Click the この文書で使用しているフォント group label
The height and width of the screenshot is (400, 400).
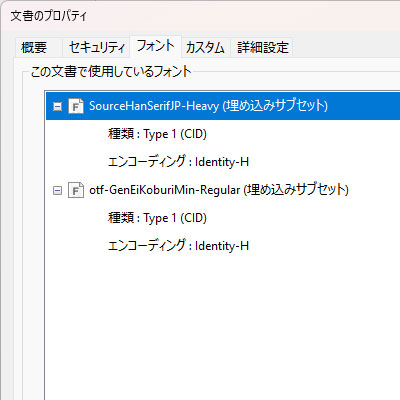111,72
